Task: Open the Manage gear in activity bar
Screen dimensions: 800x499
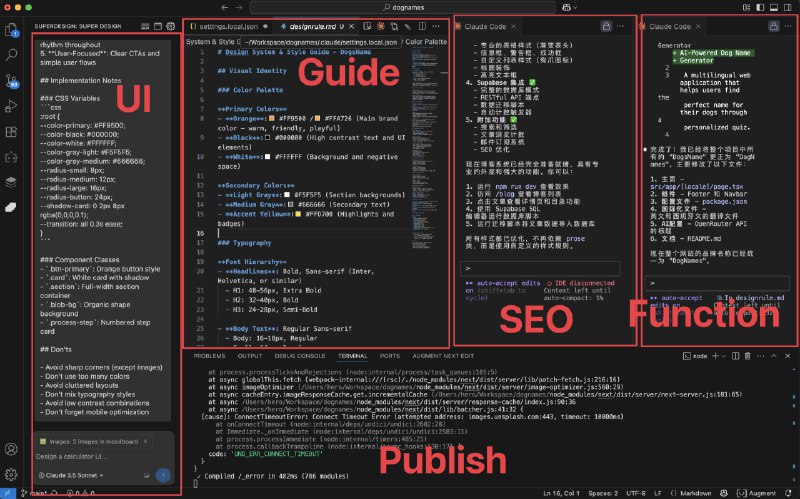Action: pos(11,474)
